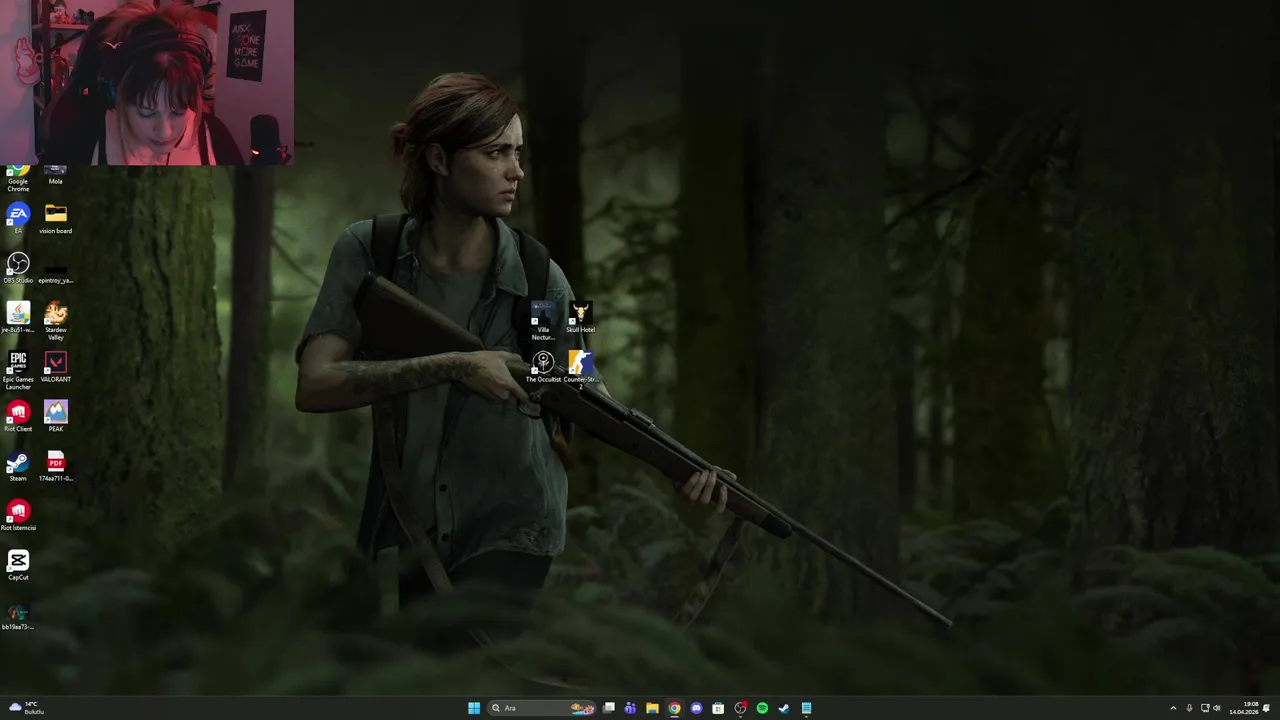Open the weather widget showing 14°C
This screenshot has height=720, width=1280.
27,708
